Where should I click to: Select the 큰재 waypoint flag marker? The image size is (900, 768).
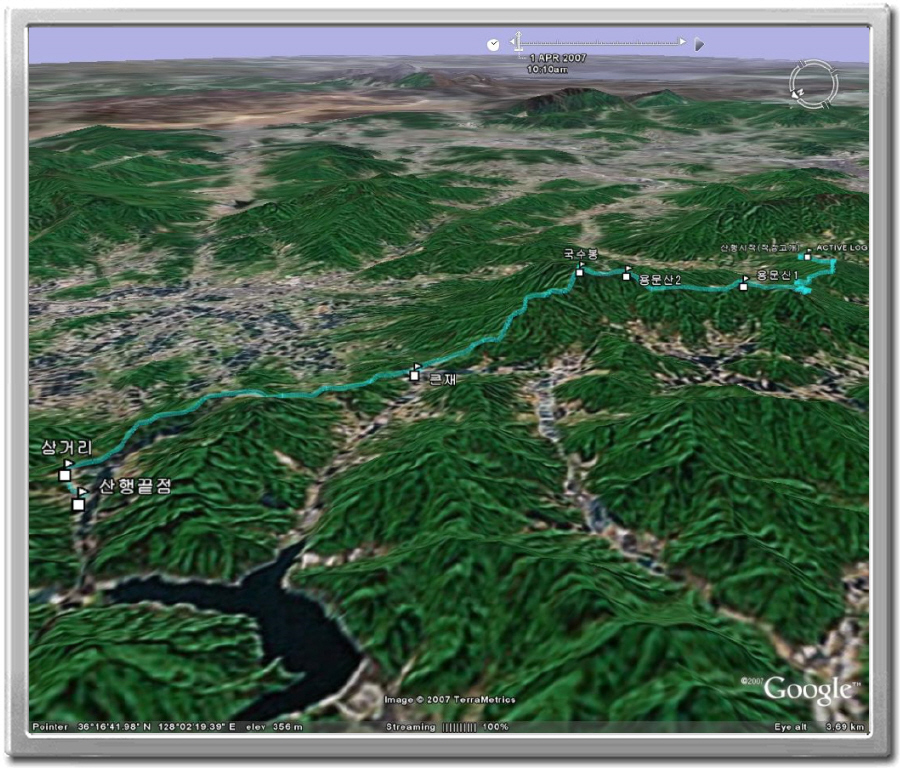(x=414, y=372)
